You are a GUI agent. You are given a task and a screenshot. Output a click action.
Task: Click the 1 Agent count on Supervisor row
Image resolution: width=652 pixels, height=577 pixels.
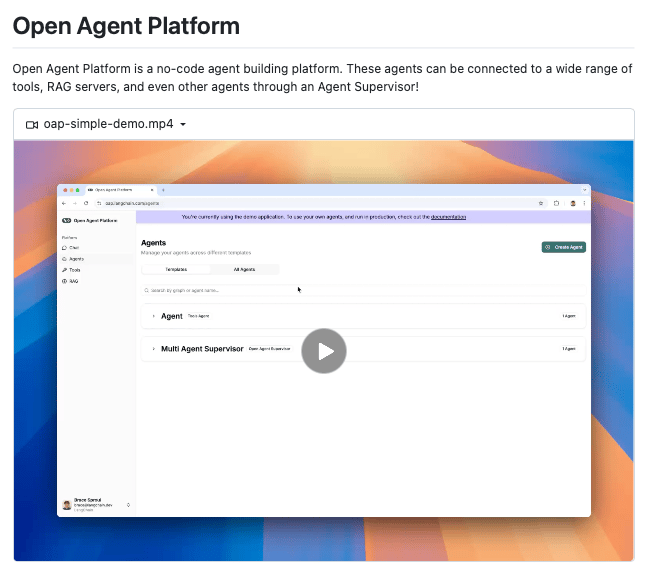click(x=569, y=349)
